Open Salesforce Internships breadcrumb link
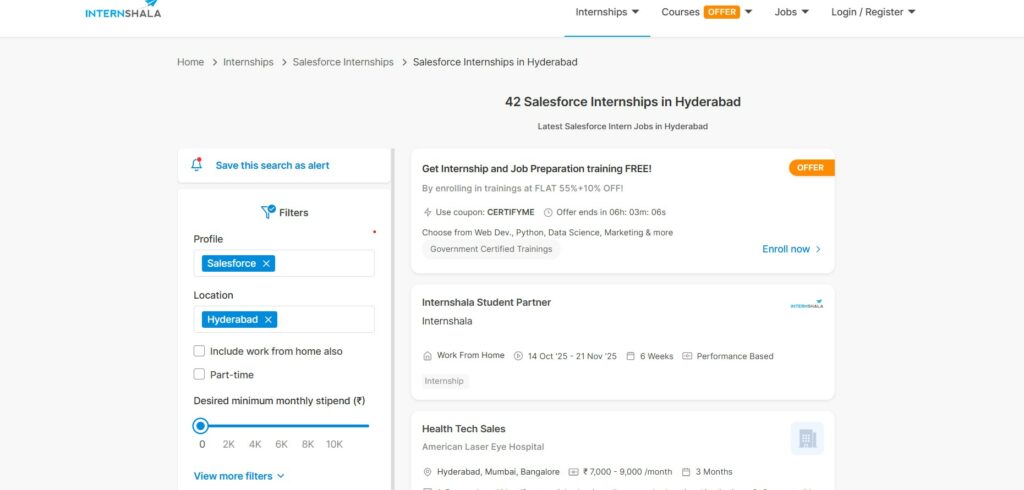1024x490 pixels. tap(343, 62)
